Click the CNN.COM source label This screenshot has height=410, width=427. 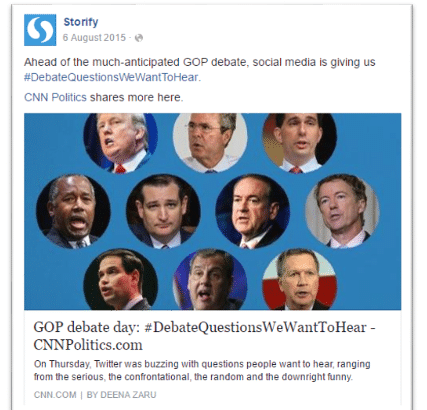coord(55,395)
